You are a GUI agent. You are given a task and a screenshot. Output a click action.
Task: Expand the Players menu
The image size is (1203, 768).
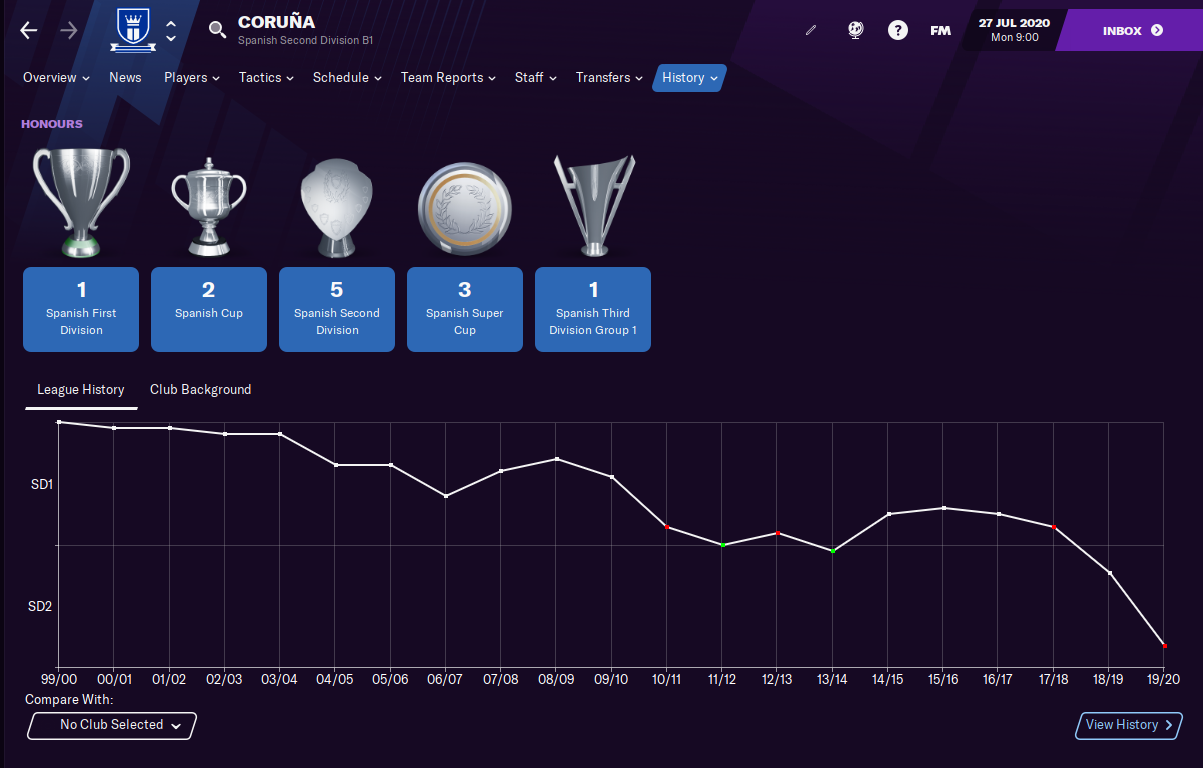pos(192,77)
